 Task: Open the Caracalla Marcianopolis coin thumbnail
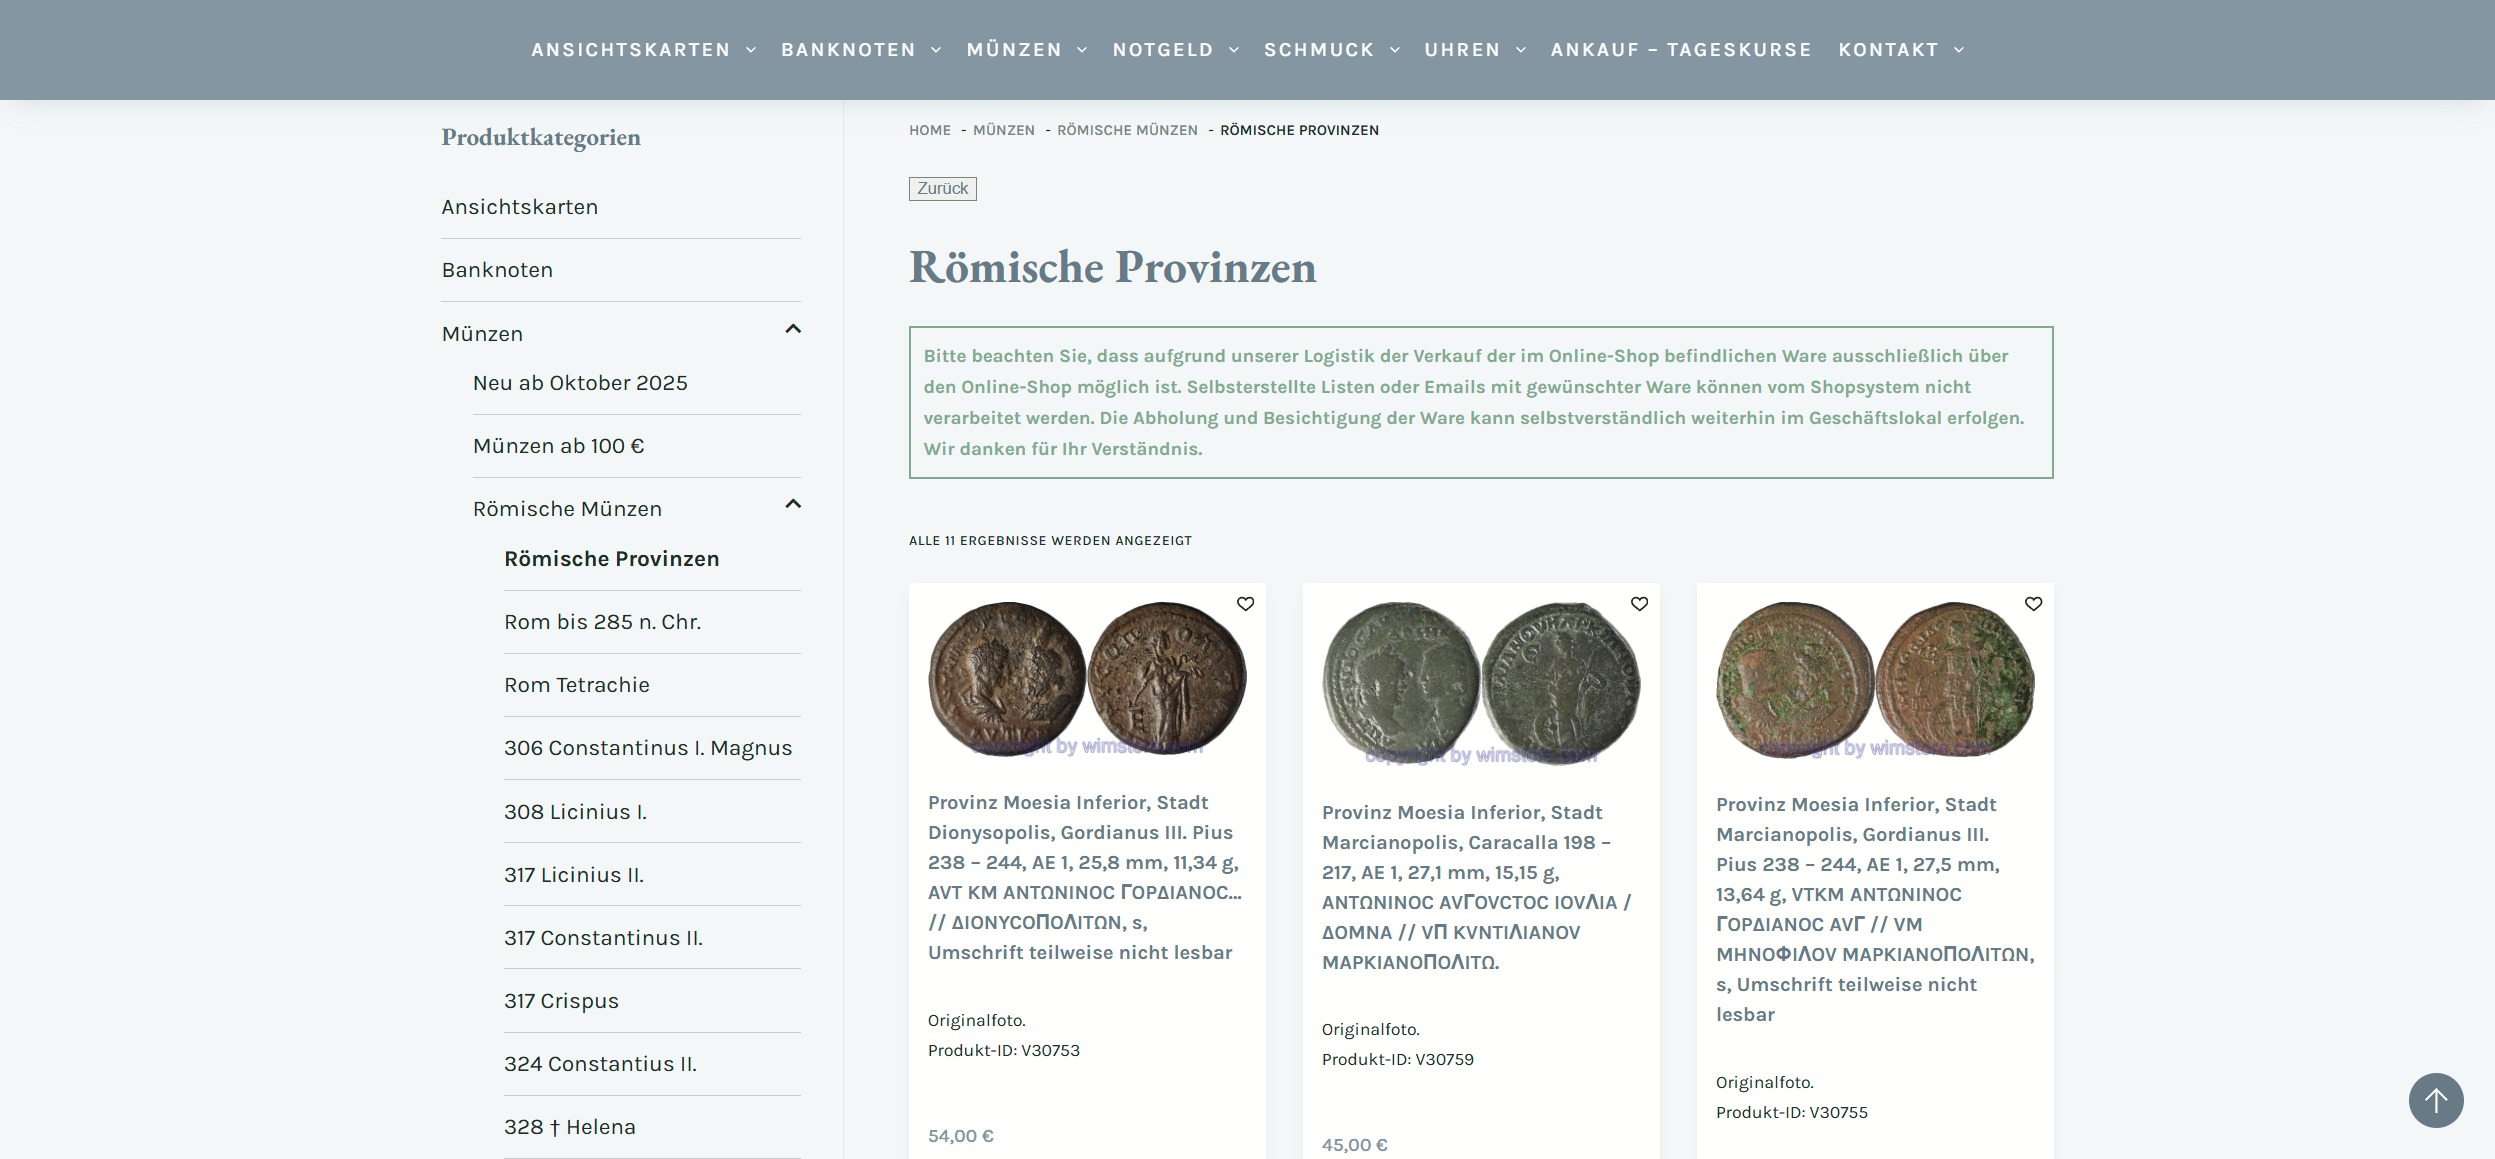pyautogui.click(x=1481, y=684)
